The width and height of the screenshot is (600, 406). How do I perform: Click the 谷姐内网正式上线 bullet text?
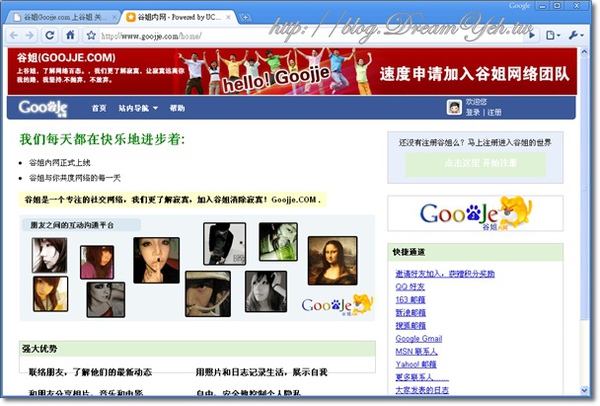point(60,163)
